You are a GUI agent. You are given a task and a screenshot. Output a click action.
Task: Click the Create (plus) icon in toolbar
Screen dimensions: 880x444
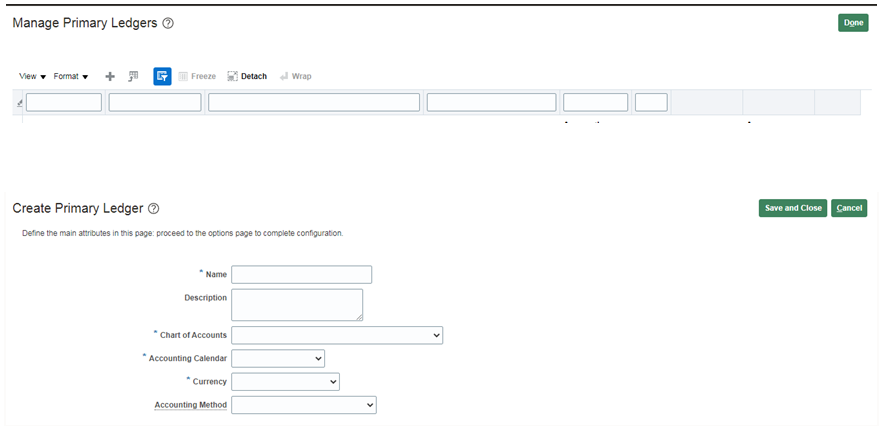[110, 76]
